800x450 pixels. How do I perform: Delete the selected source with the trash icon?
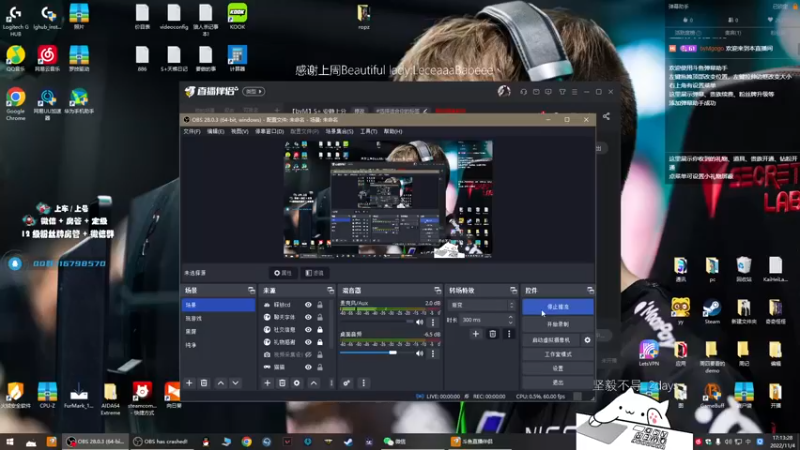click(x=282, y=383)
